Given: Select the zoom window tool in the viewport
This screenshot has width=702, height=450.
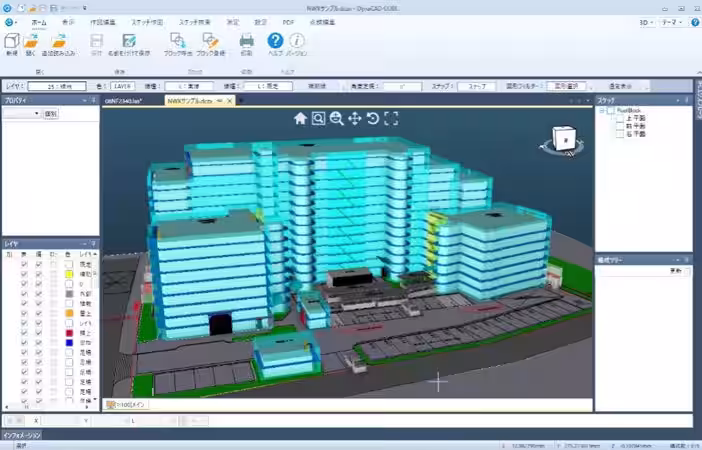Looking at the screenshot, I should point(318,119).
